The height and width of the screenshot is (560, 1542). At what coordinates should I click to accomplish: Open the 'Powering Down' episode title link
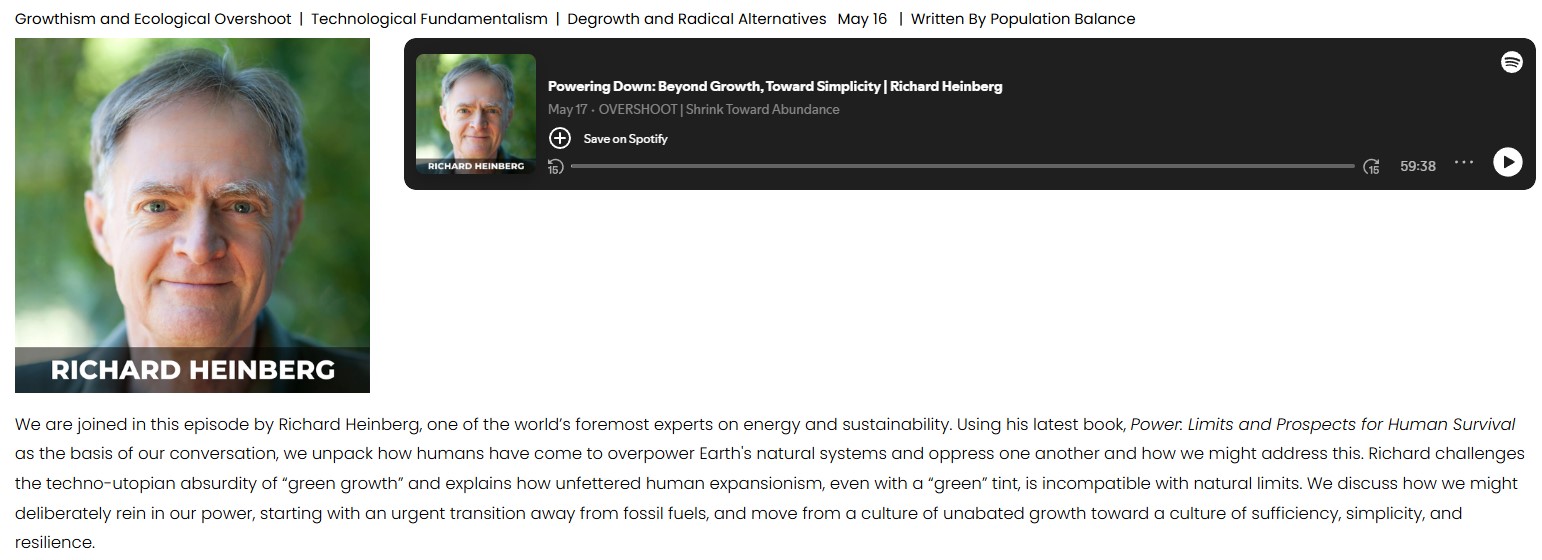coord(774,86)
